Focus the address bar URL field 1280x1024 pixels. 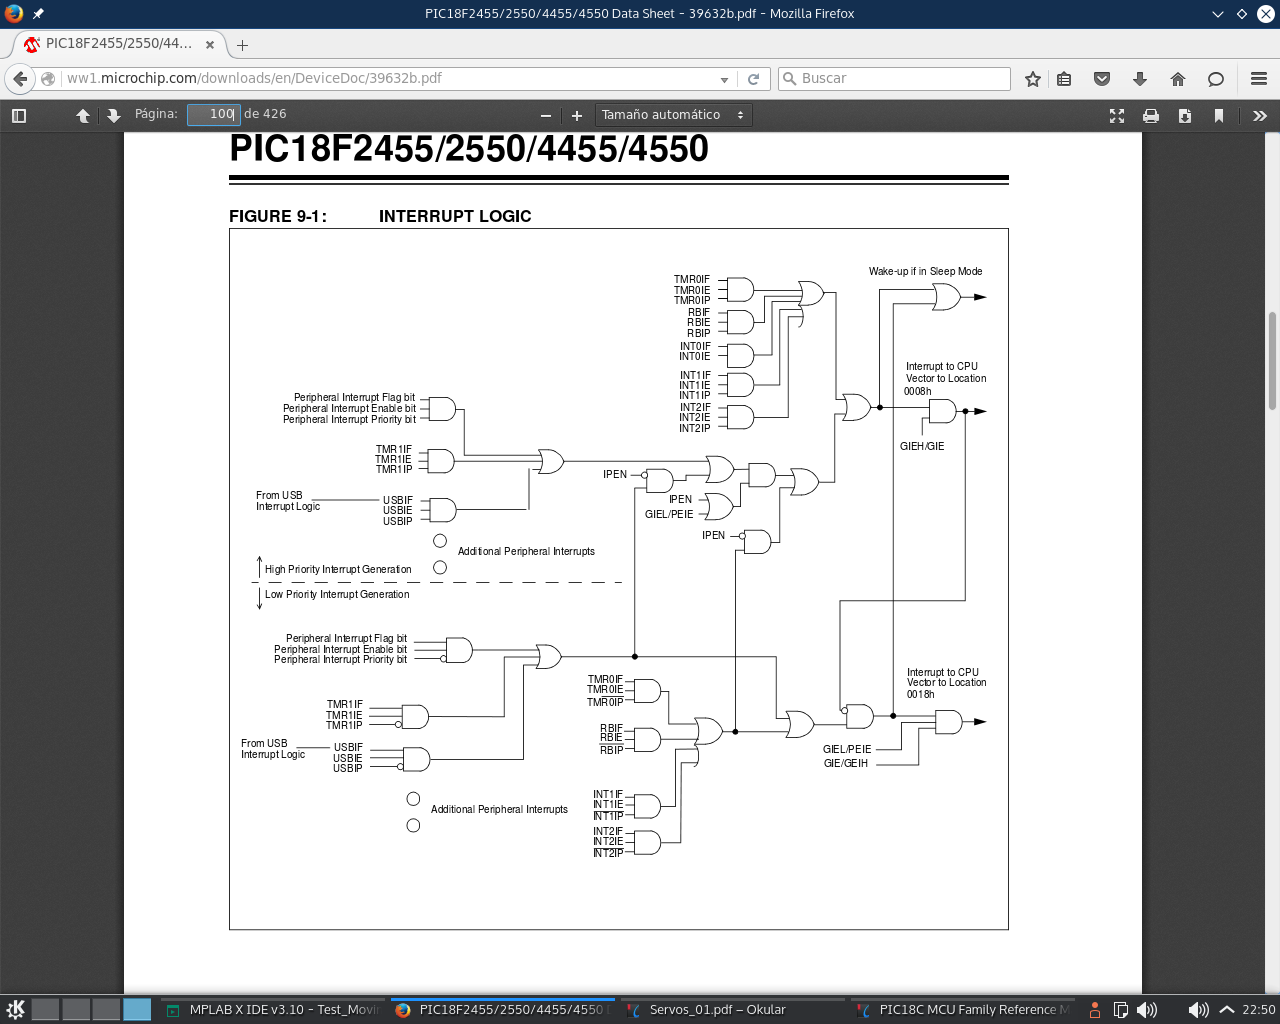coord(388,79)
